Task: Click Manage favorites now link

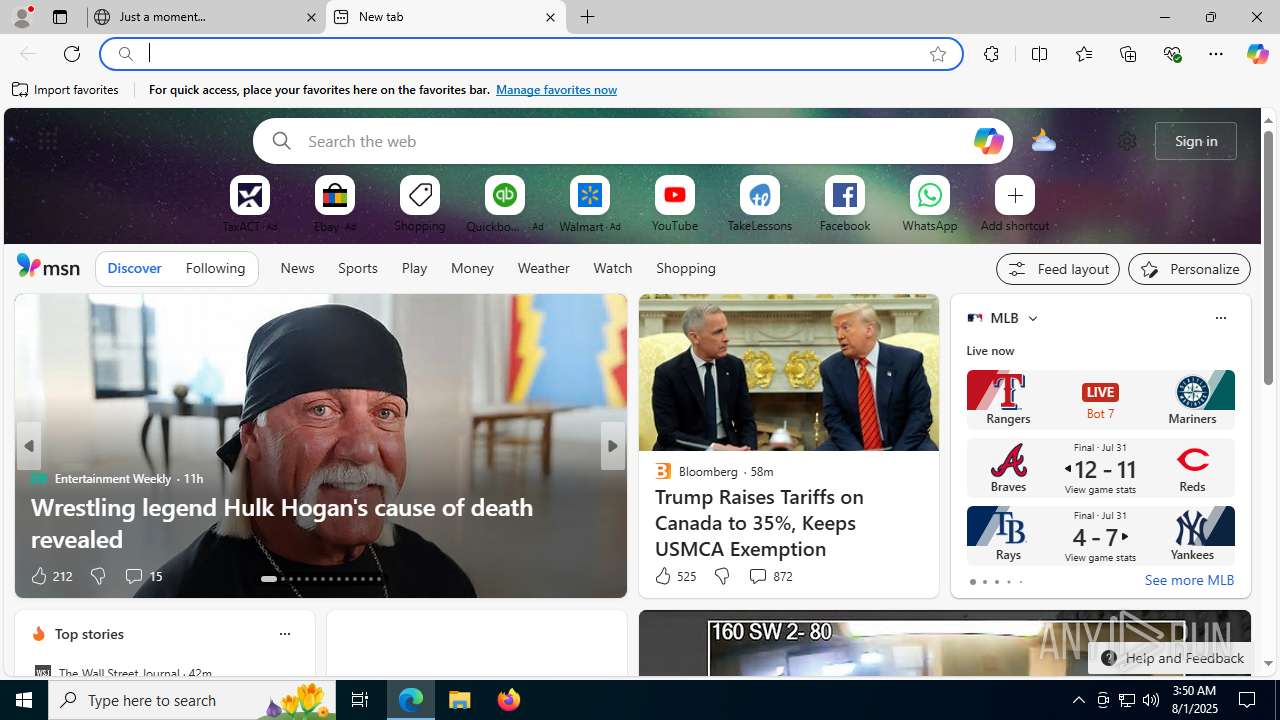Action: 556,90
